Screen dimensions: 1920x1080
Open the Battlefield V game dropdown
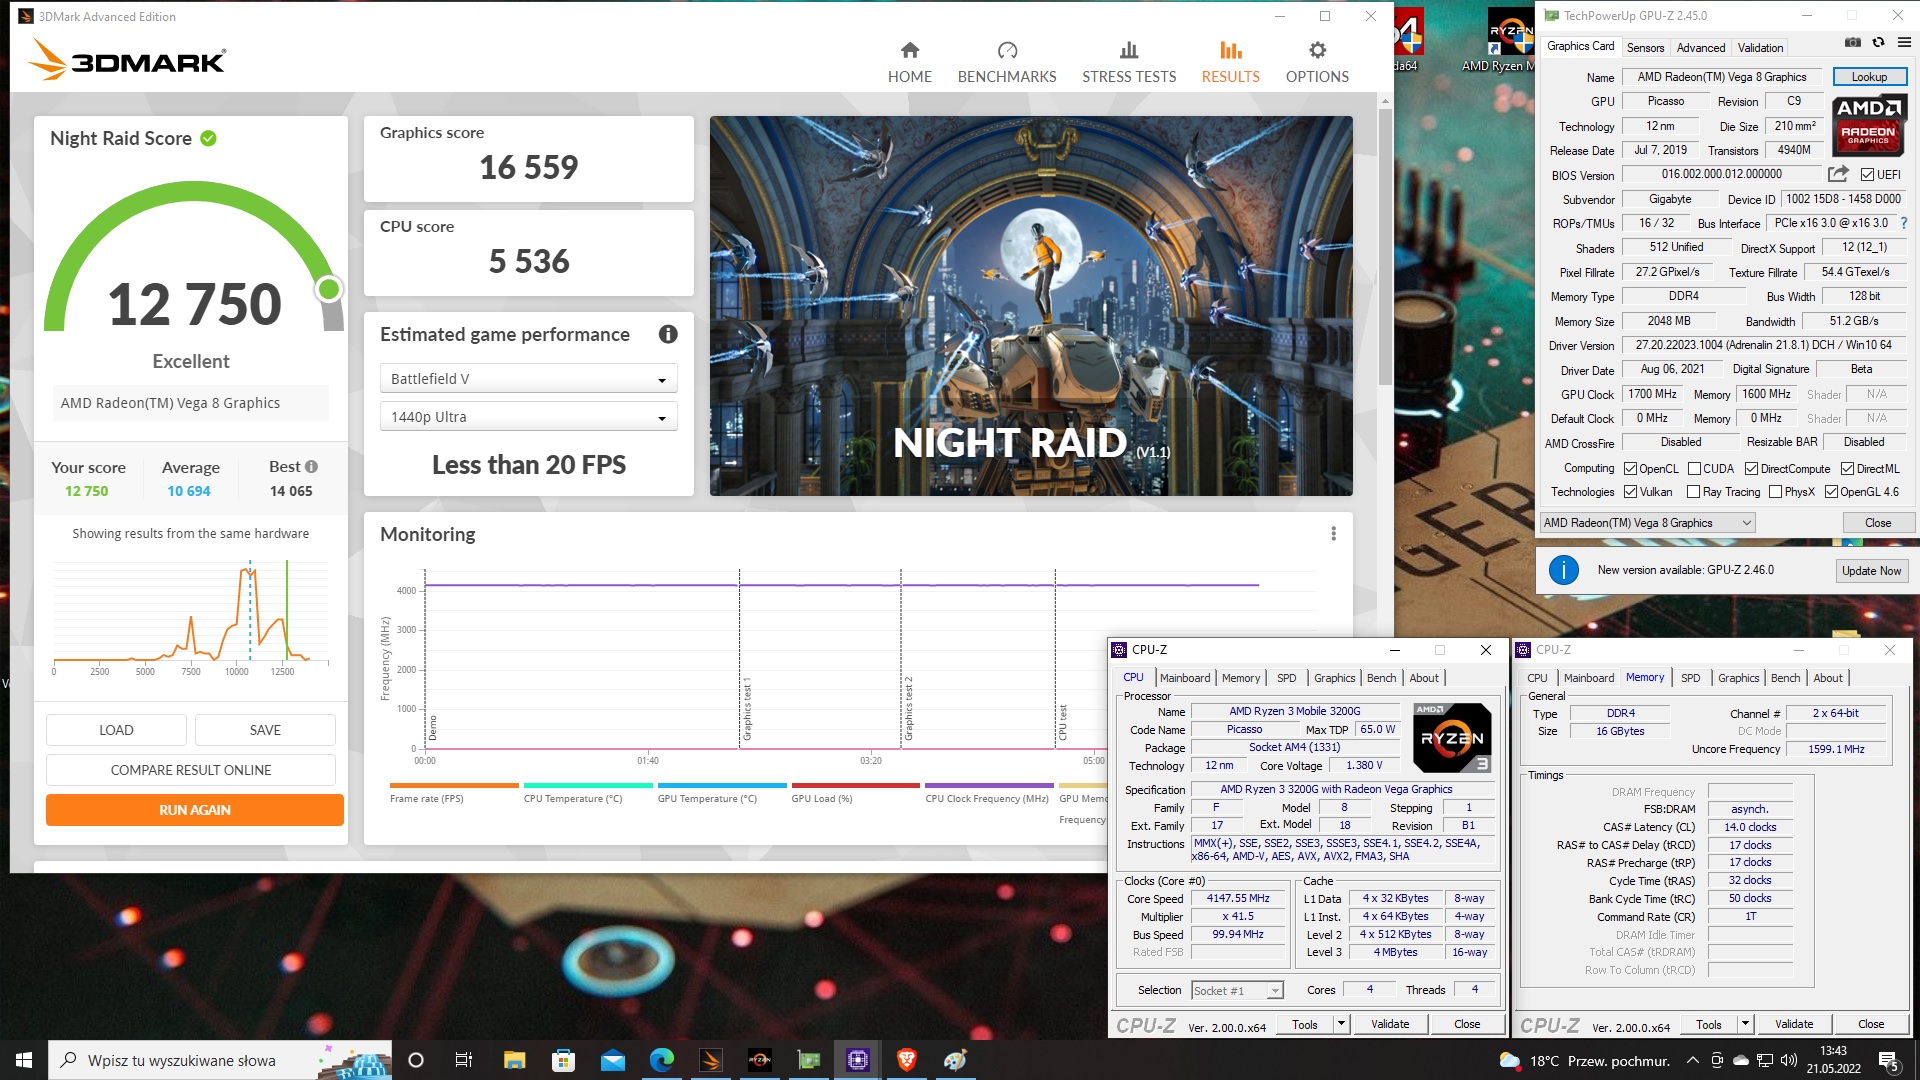click(528, 379)
